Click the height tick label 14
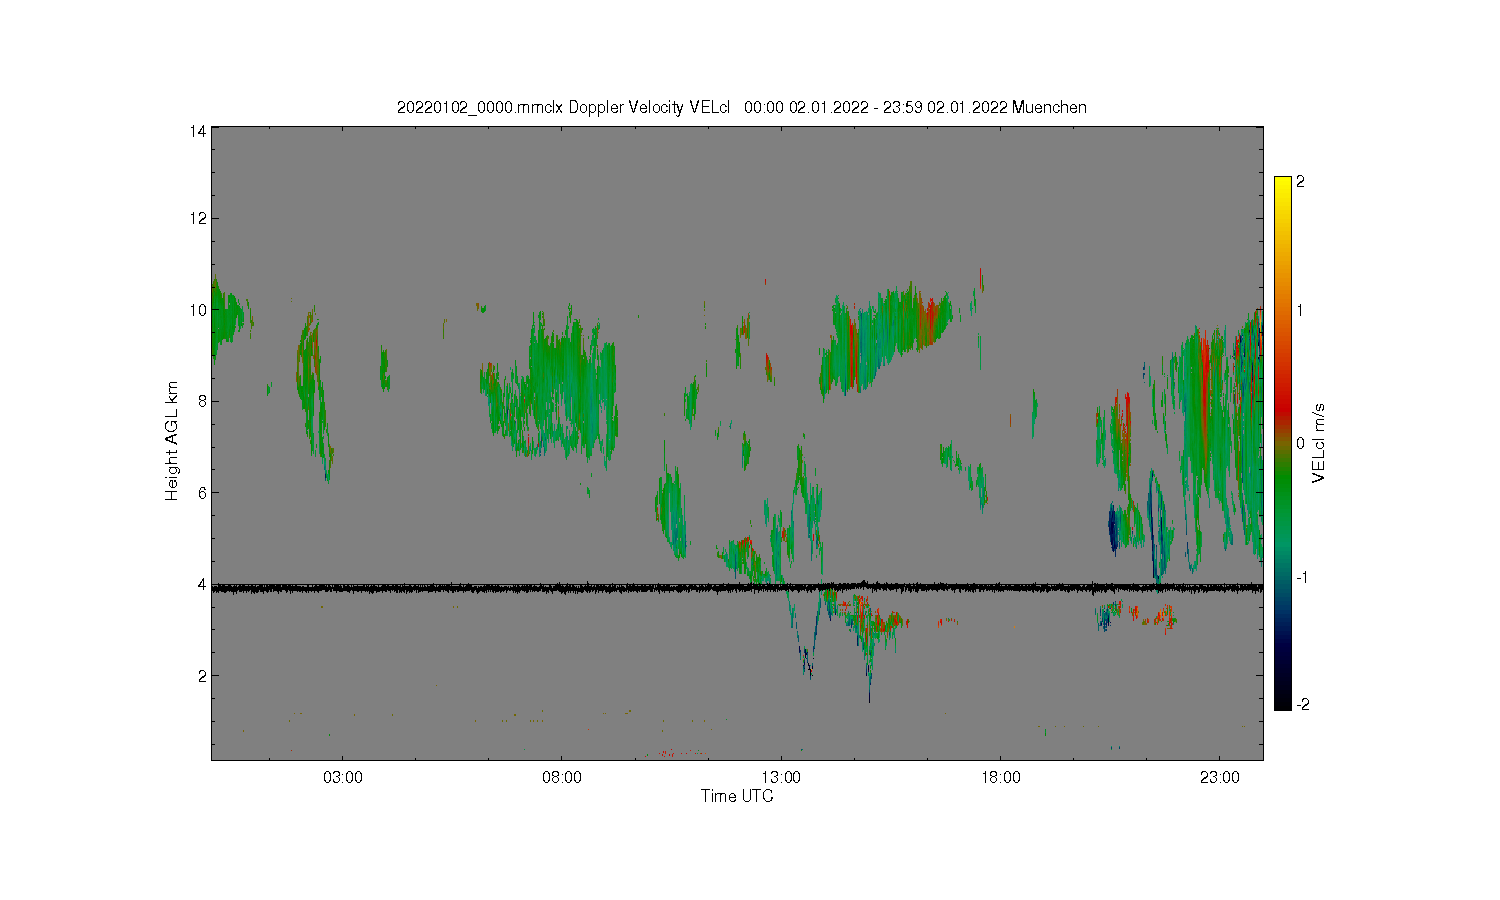This screenshot has width=1500, height=900. click(x=198, y=131)
